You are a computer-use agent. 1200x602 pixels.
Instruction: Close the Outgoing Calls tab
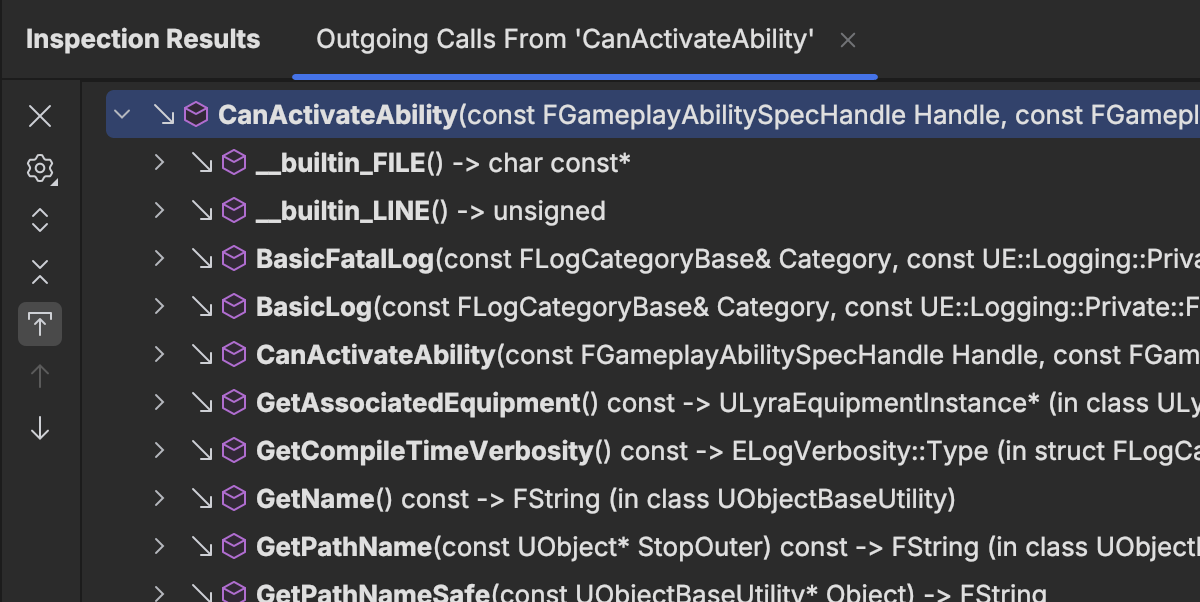[x=848, y=41]
